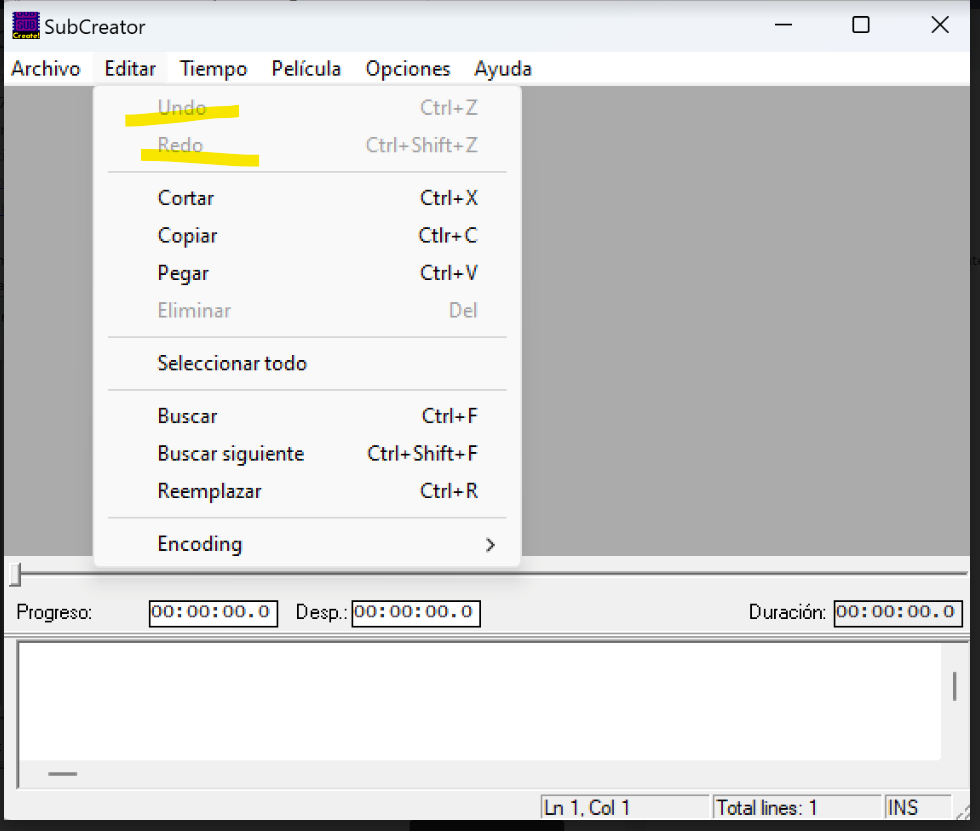
Task: Choose Seleccionar todo in the edit menu
Action: [x=231, y=363]
